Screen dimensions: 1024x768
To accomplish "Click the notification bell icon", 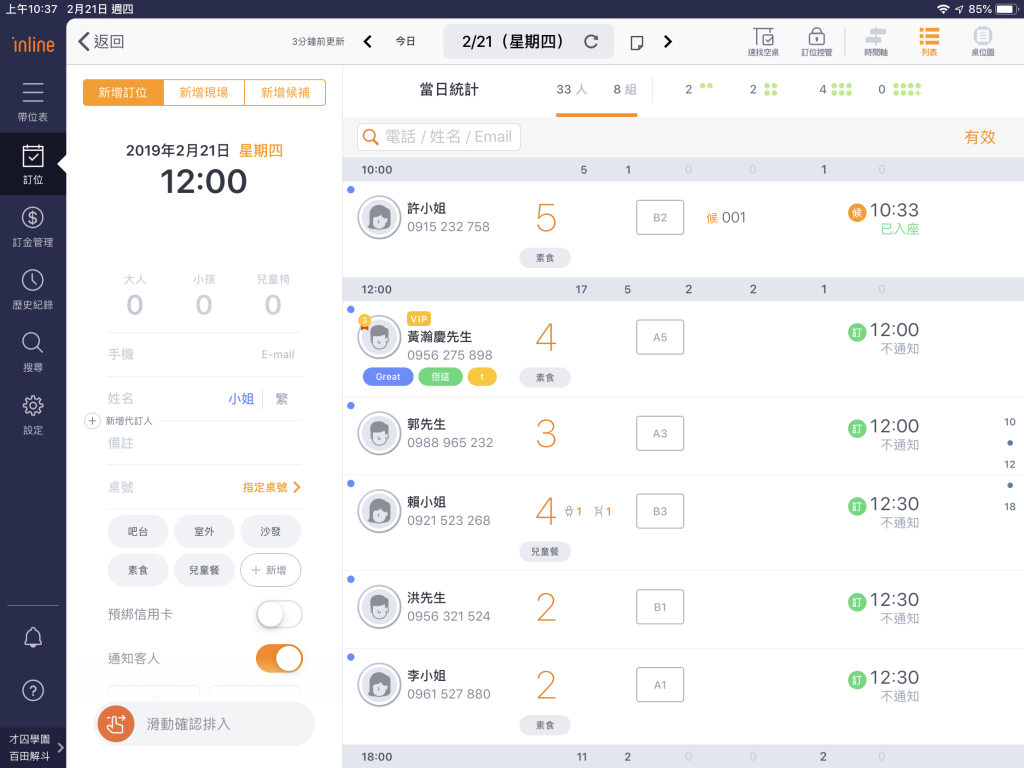I will tap(33, 638).
